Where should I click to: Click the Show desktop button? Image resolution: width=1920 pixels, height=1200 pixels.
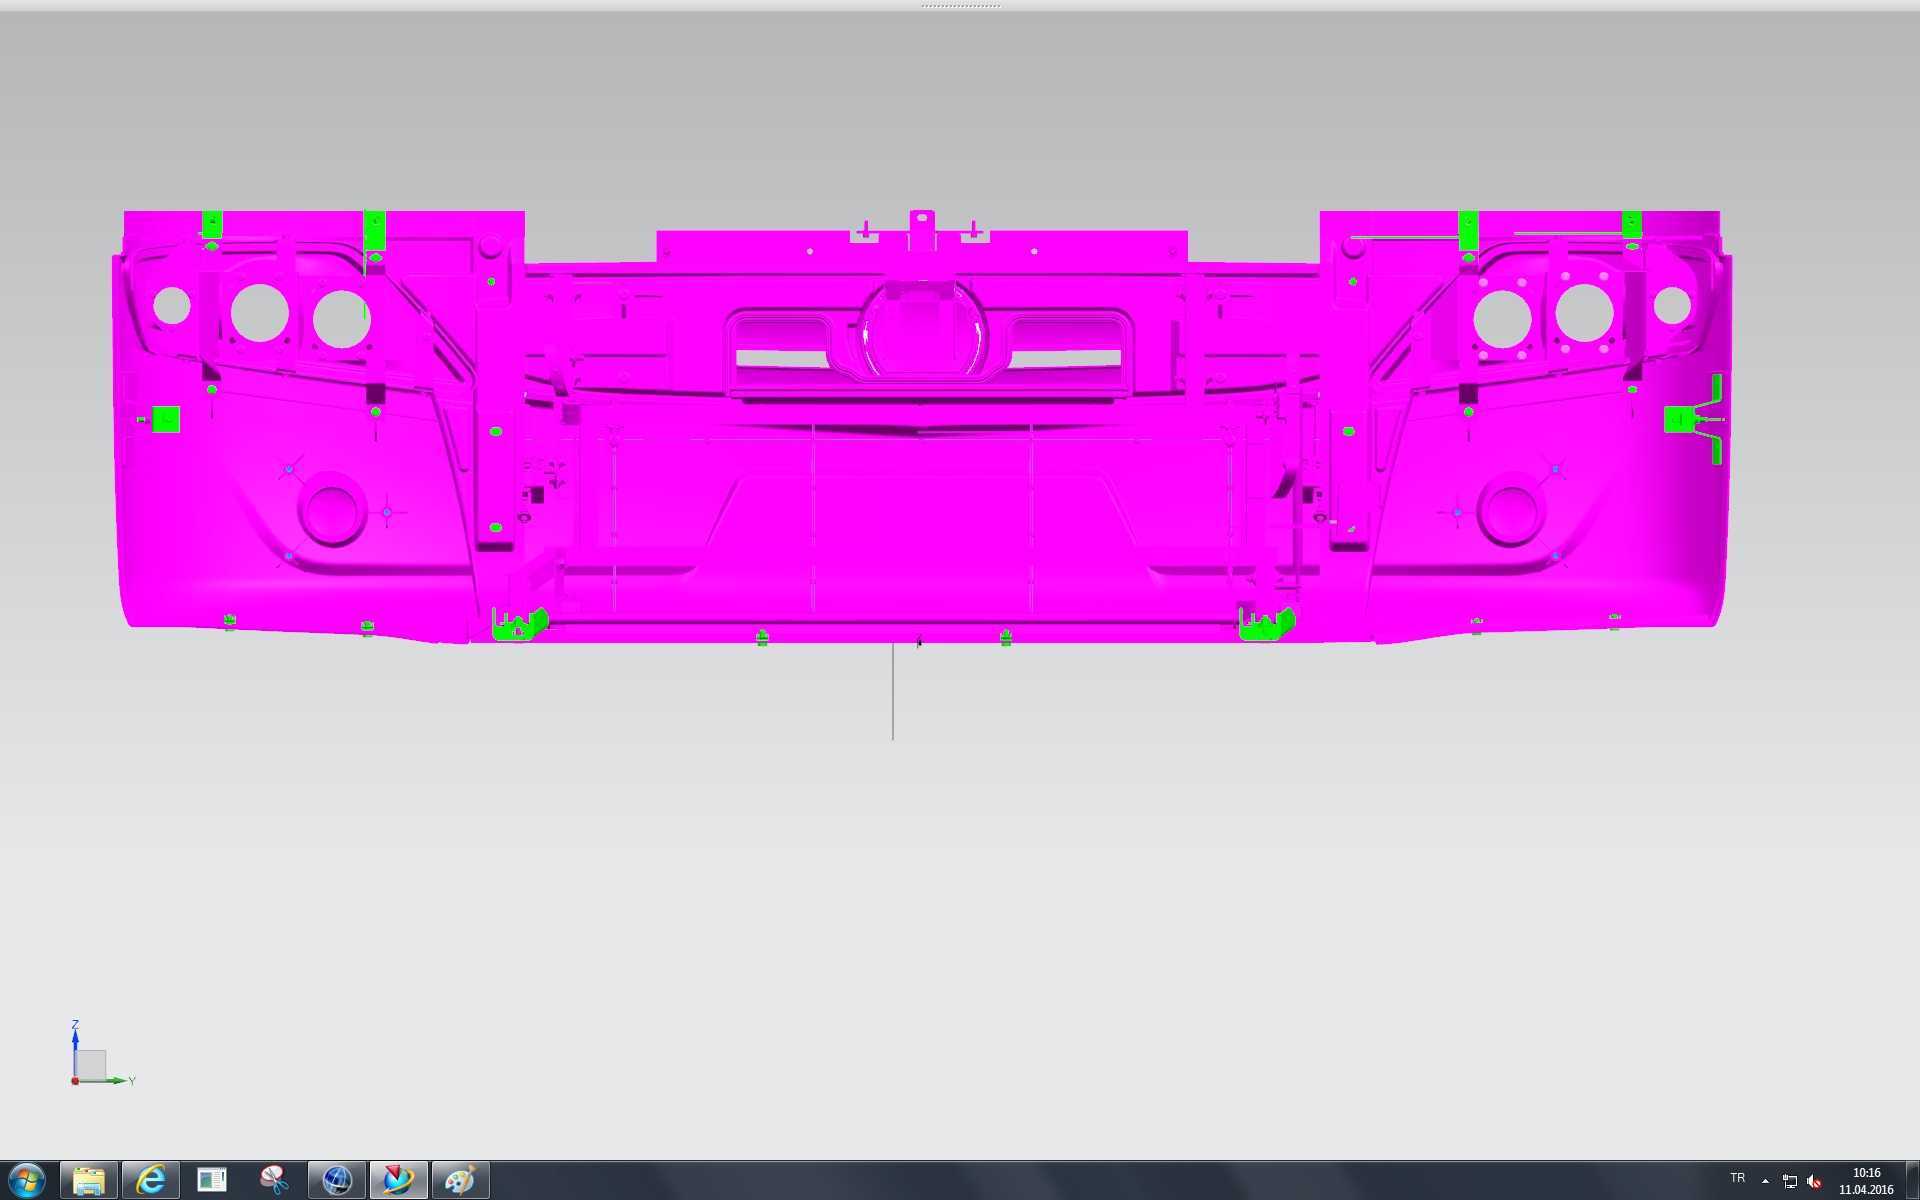point(1912,1181)
